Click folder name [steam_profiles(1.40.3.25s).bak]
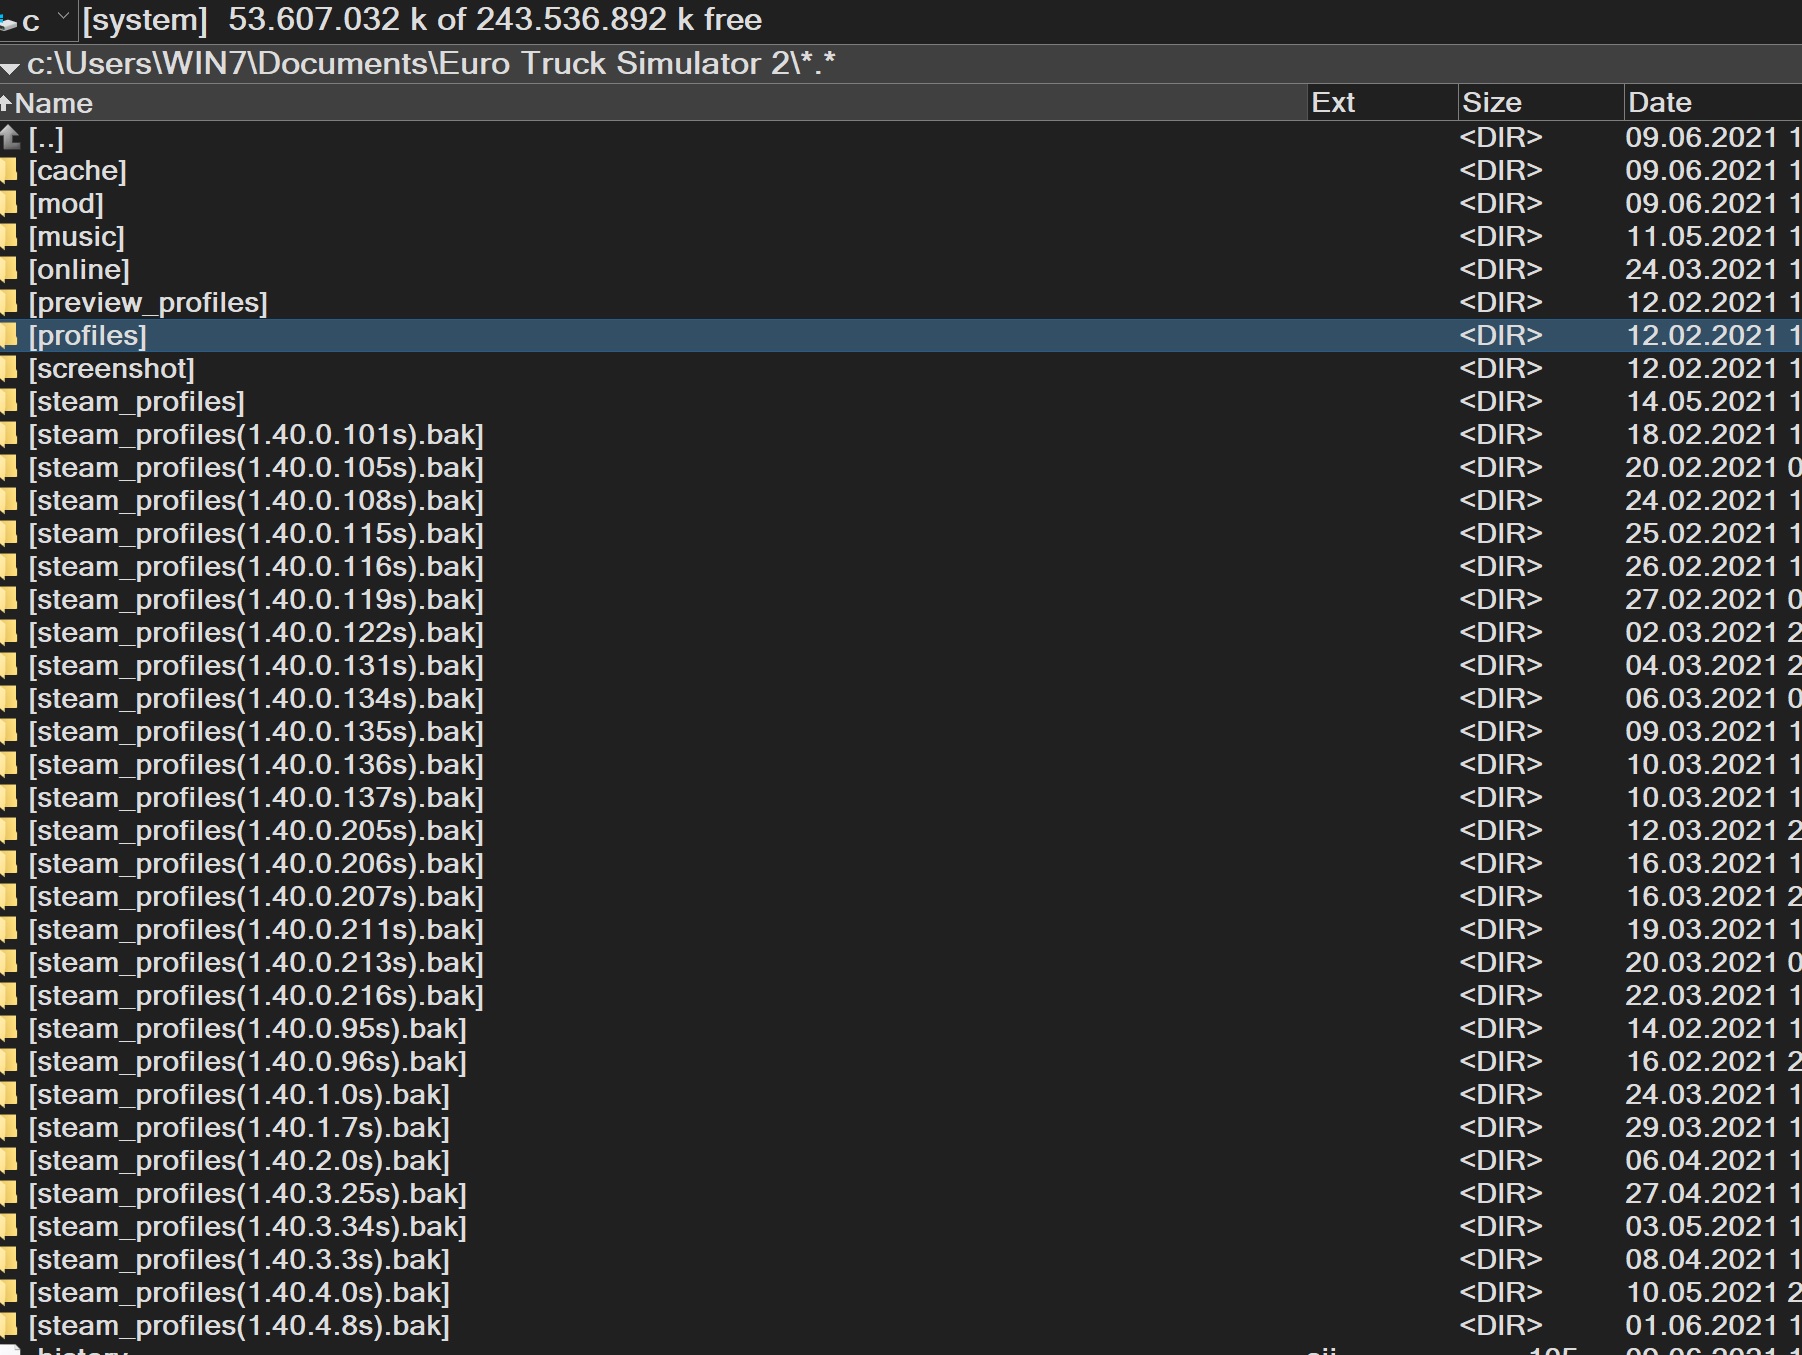The height and width of the screenshot is (1355, 1802). [248, 1194]
